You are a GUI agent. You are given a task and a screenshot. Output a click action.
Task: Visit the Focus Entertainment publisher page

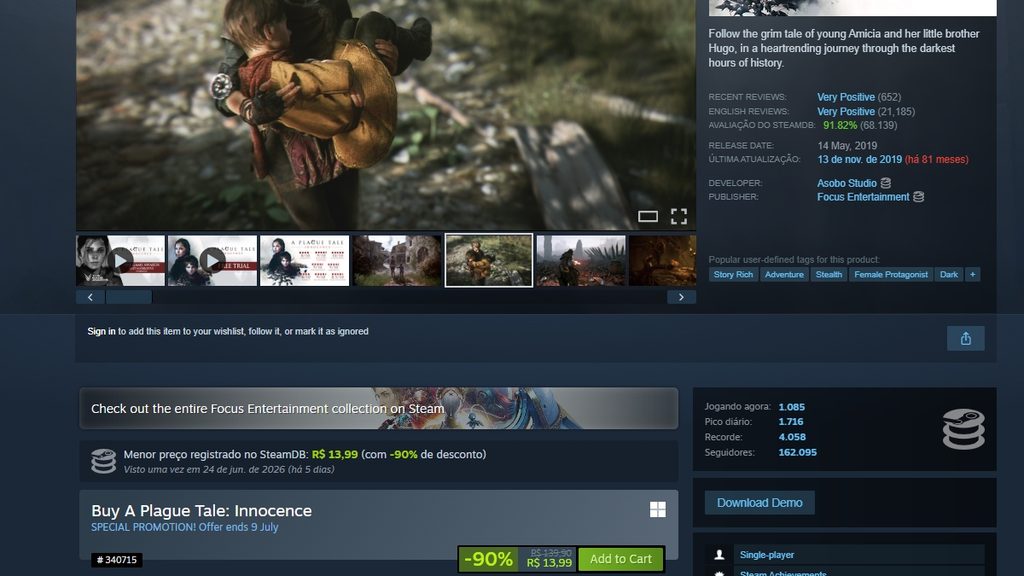pyautogui.click(x=863, y=197)
